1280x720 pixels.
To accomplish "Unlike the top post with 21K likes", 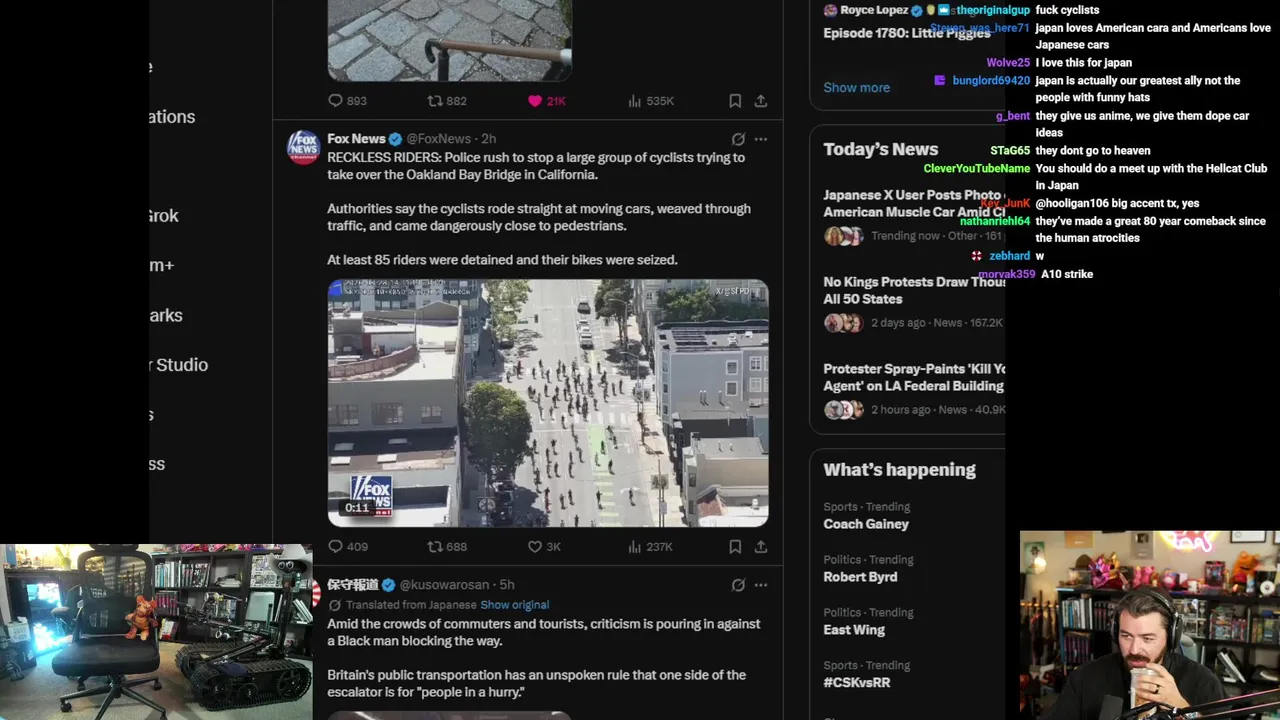I will coord(547,101).
